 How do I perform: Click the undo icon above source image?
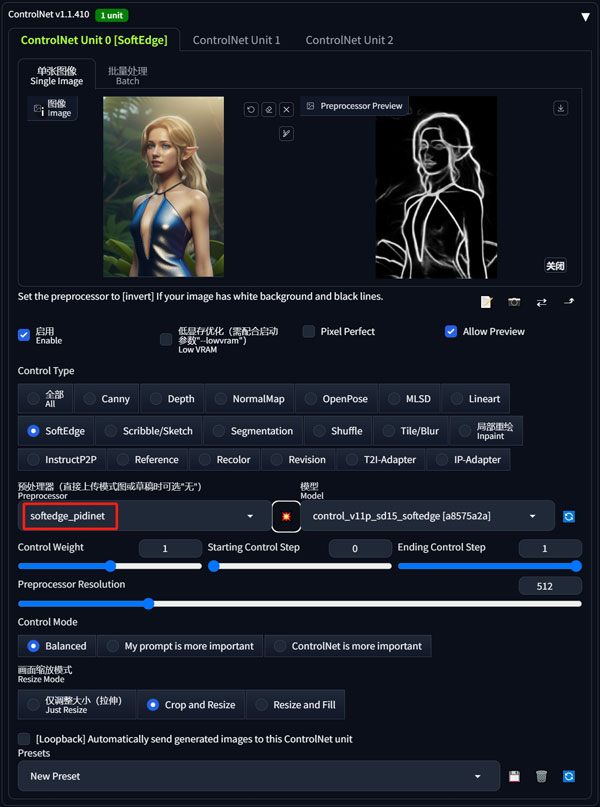pos(251,109)
